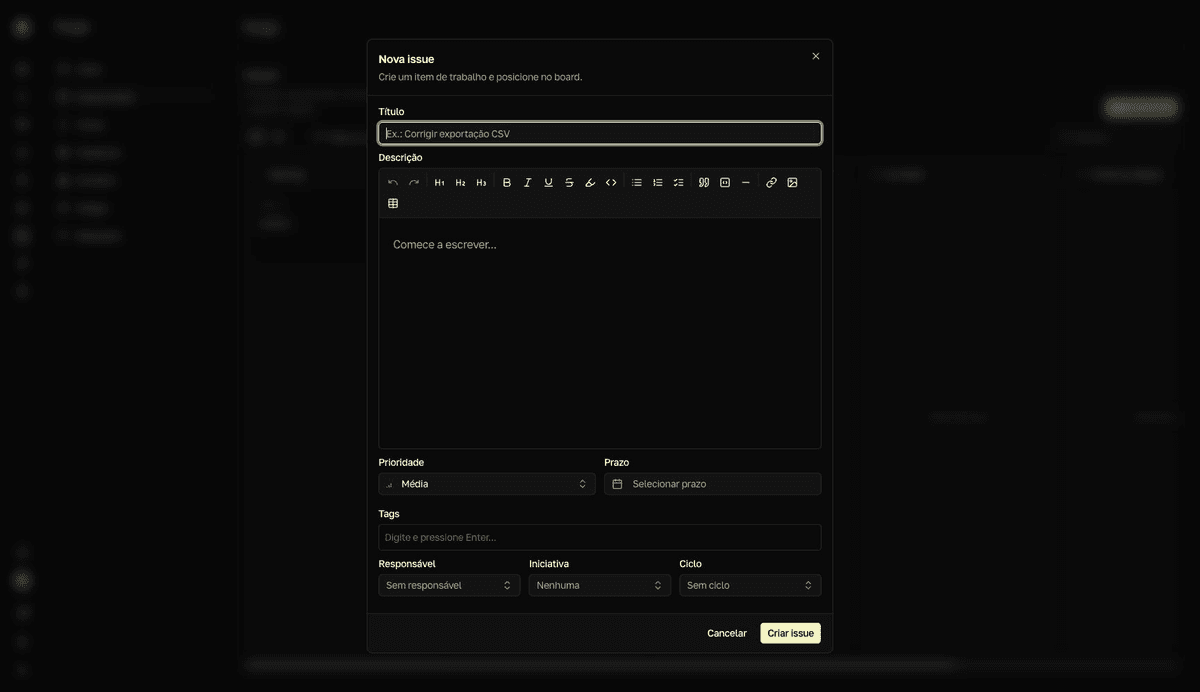The height and width of the screenshot is (692, 1200).
Task: Insert a task checklist
Action: (x=679, y=183)
